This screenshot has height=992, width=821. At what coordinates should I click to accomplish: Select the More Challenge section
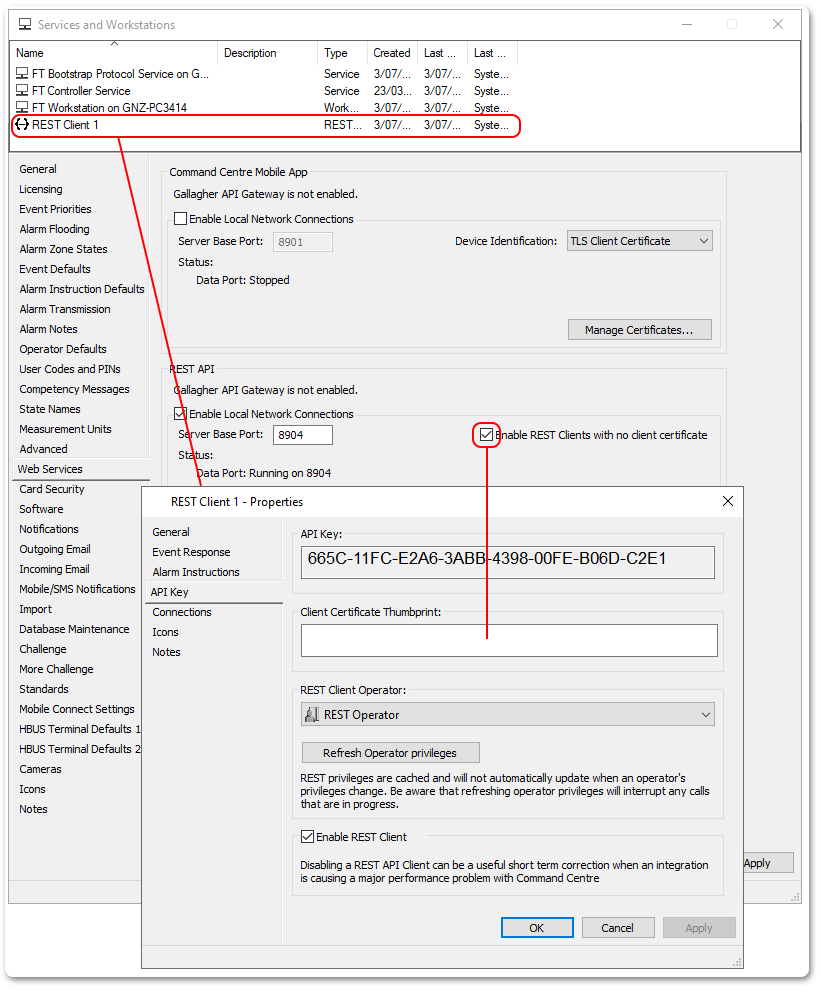click(56, 669)
